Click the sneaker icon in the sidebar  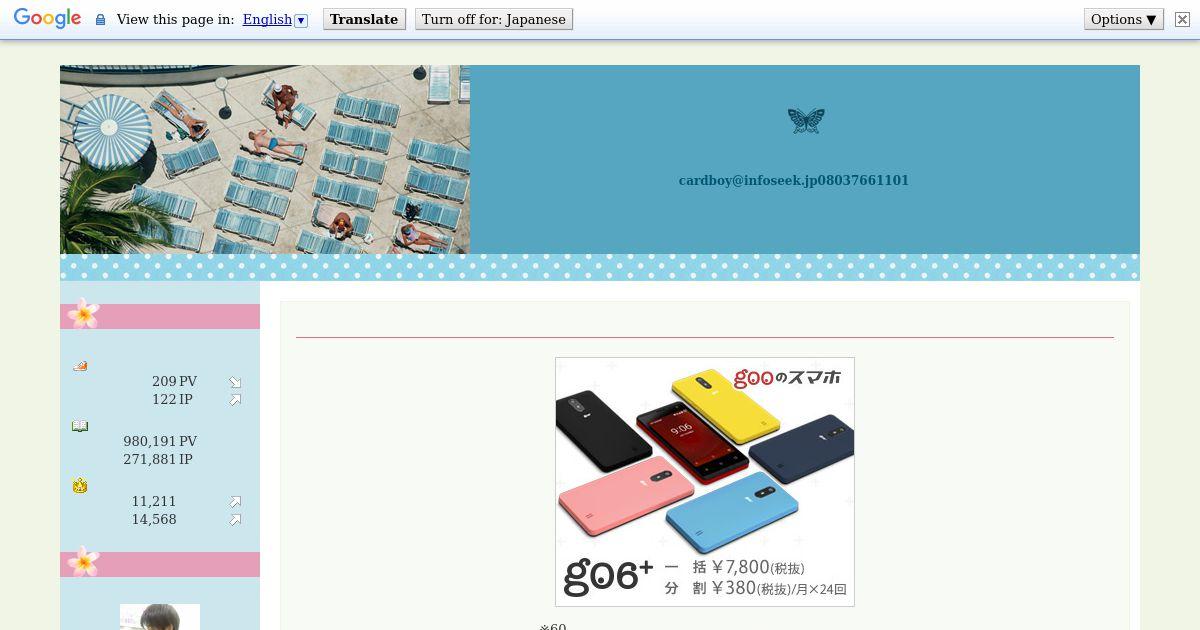click(80, 366)
